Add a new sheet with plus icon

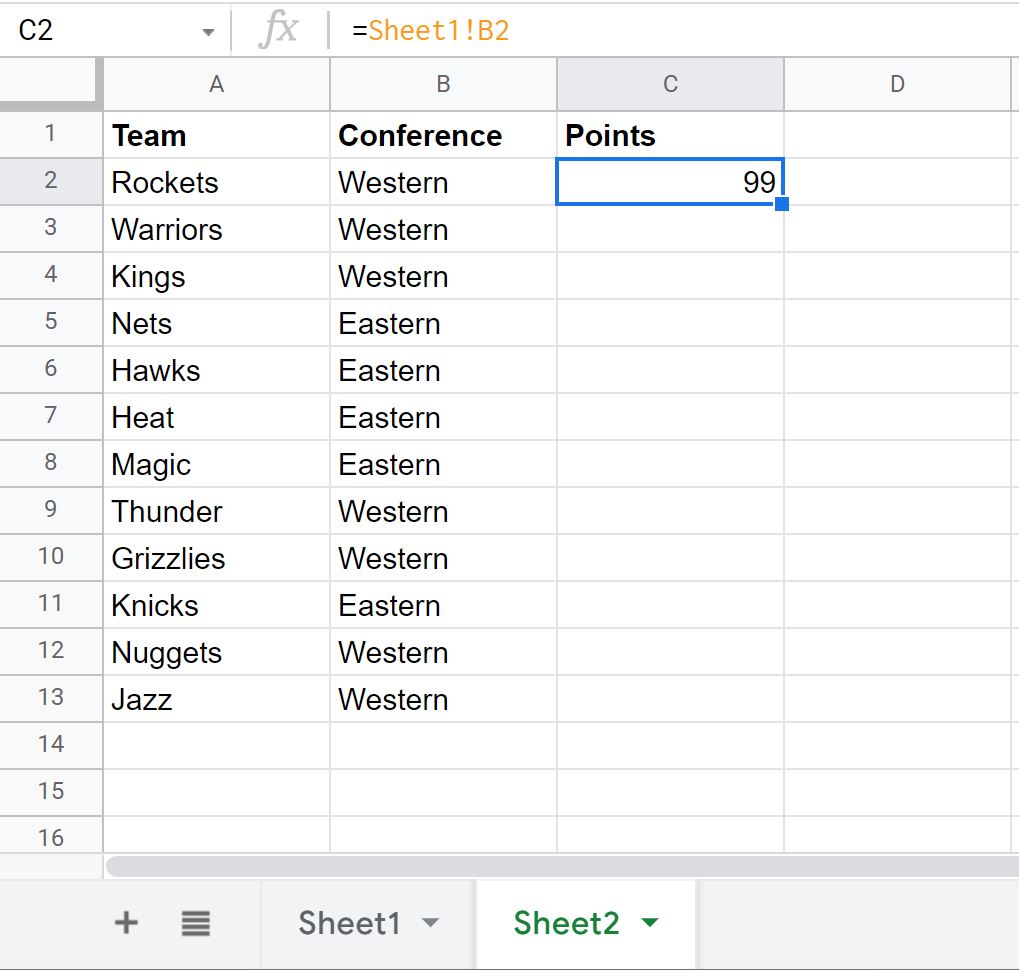[x=126, y=923]
